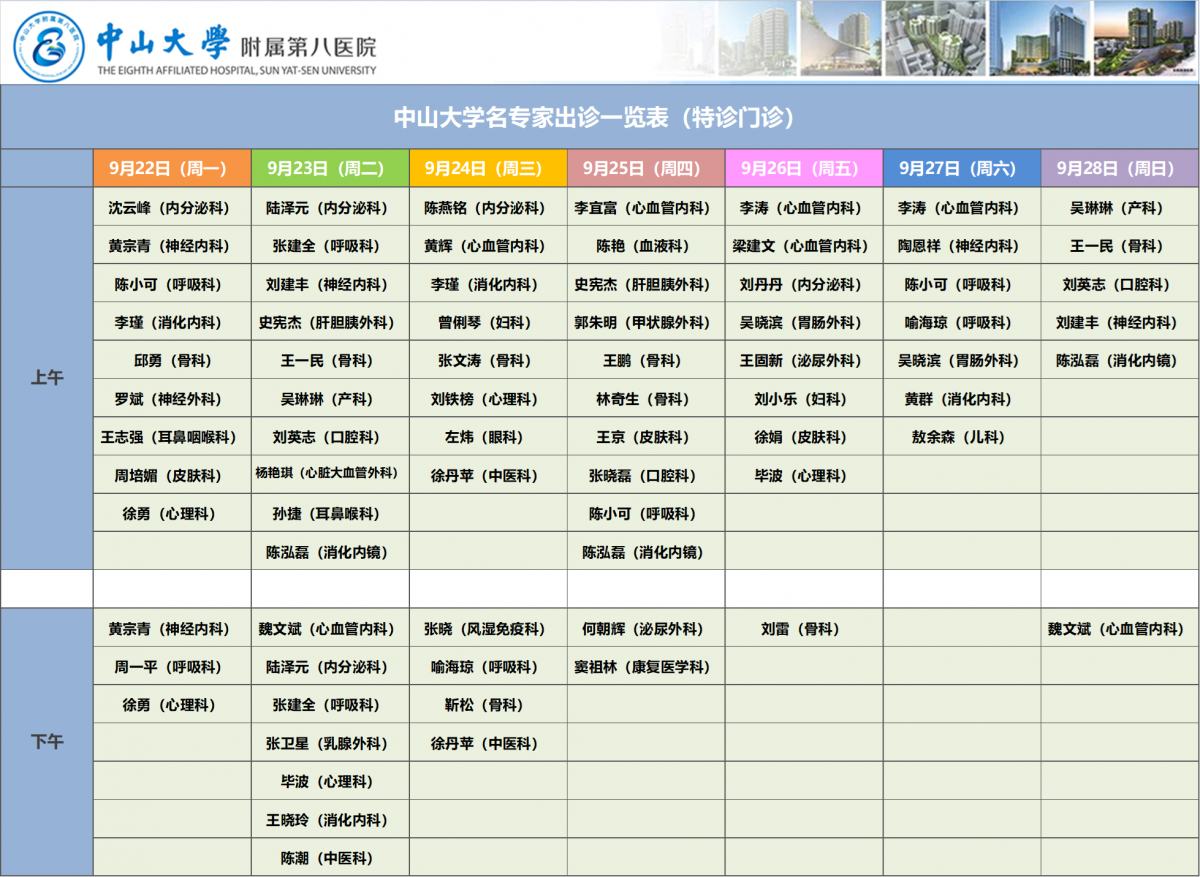Image resolution: width=1200 pixels, height=877 pixels.
Task: Open the last building photo at the banner's end
Action: click(x=1146, y=38)
